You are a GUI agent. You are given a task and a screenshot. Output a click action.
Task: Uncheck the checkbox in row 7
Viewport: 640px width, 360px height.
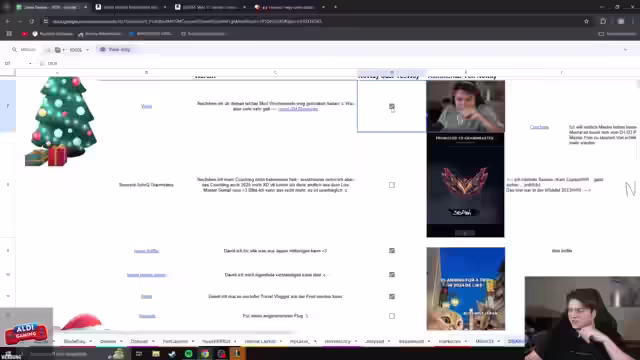392,106
